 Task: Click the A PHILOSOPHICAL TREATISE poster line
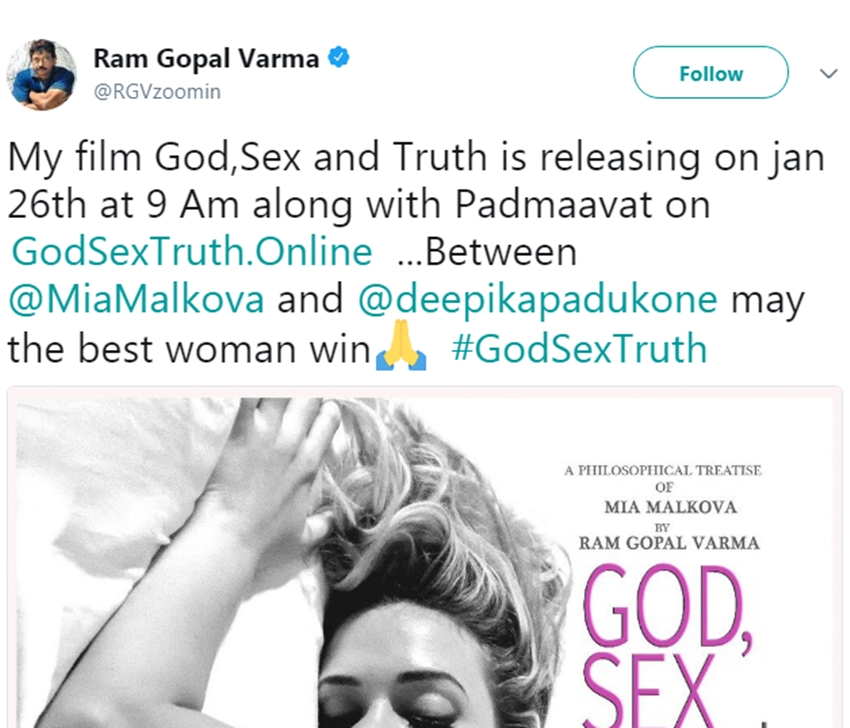662,470
